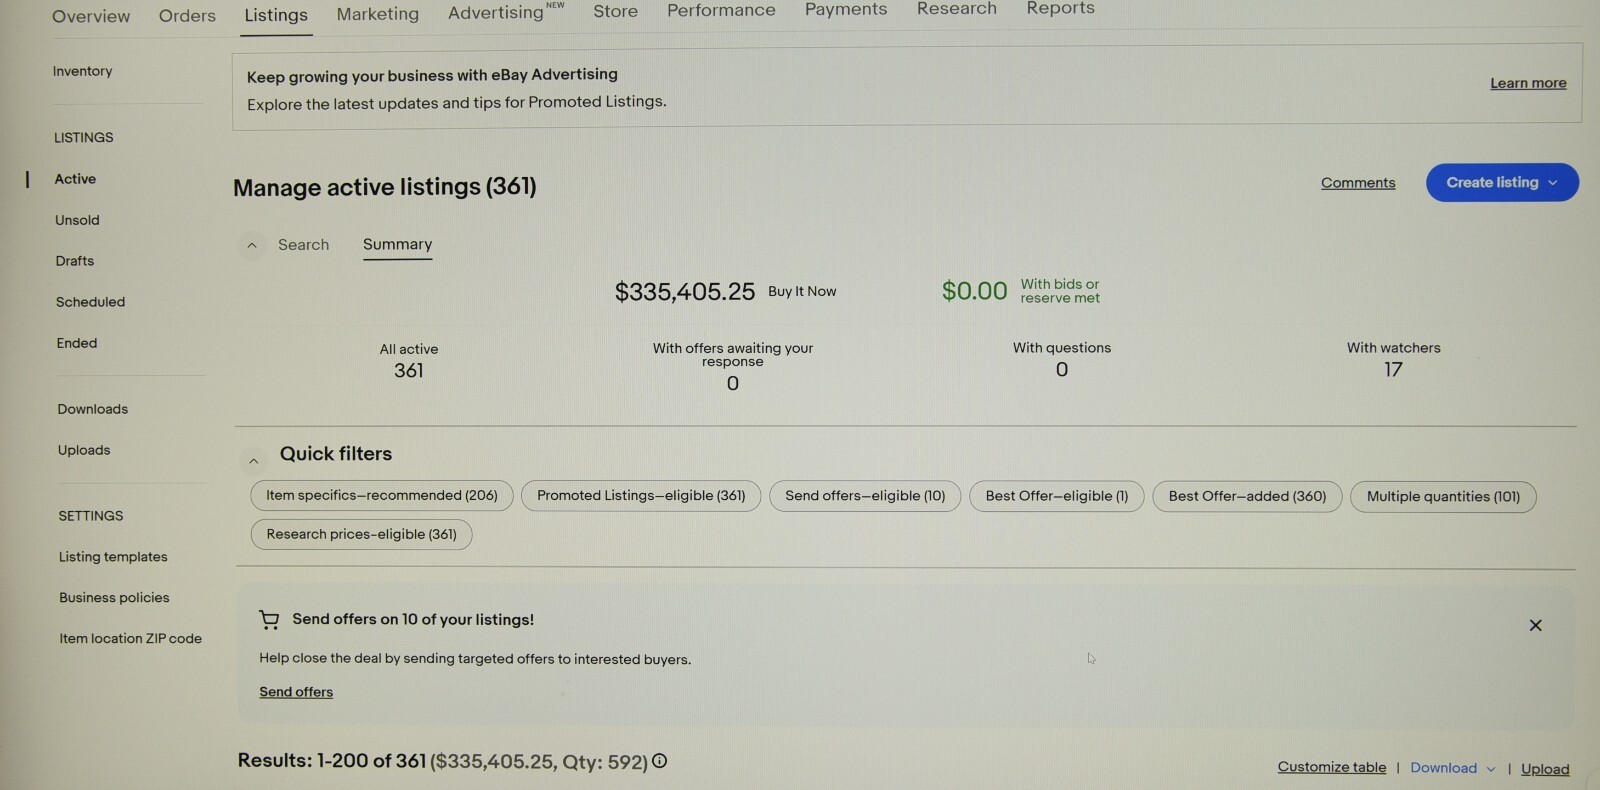This screenshot has width=1600, height=790.
Task: Open Scheduled listings in sidebar
Action: tap(90, 302)
